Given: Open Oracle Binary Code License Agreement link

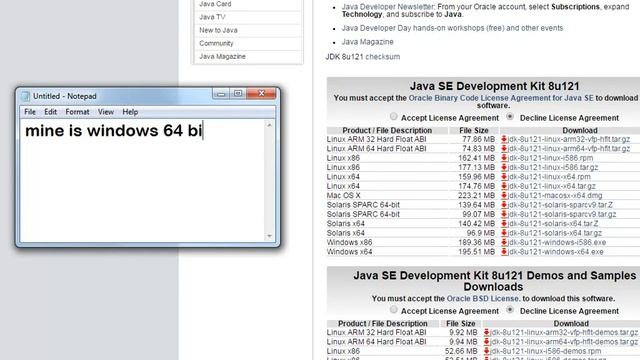Looking at the screenshot, I should point(501,98).
